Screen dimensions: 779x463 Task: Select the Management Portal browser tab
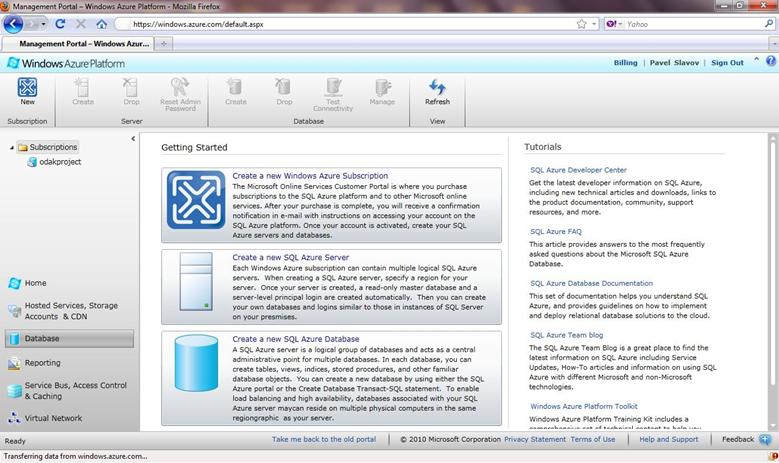click(78, 44)
